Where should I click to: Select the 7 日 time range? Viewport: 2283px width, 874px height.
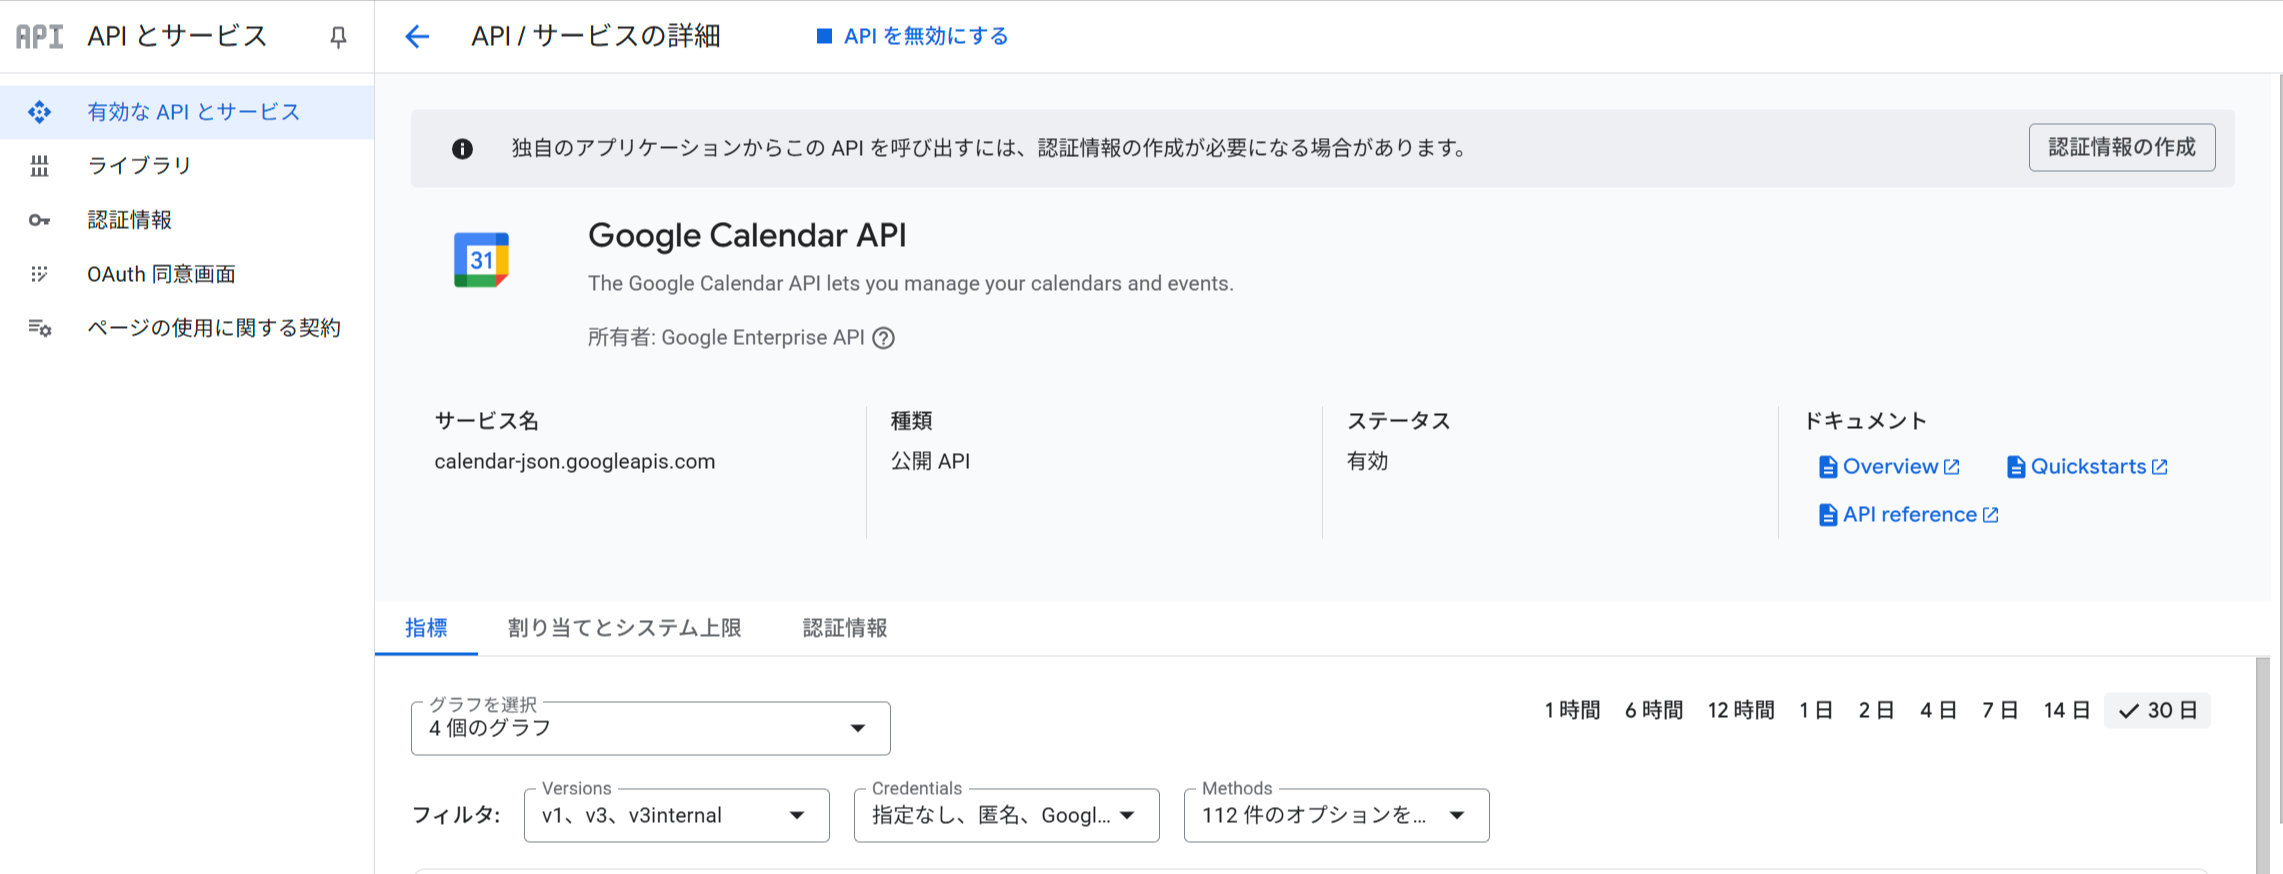[1999, 710]
